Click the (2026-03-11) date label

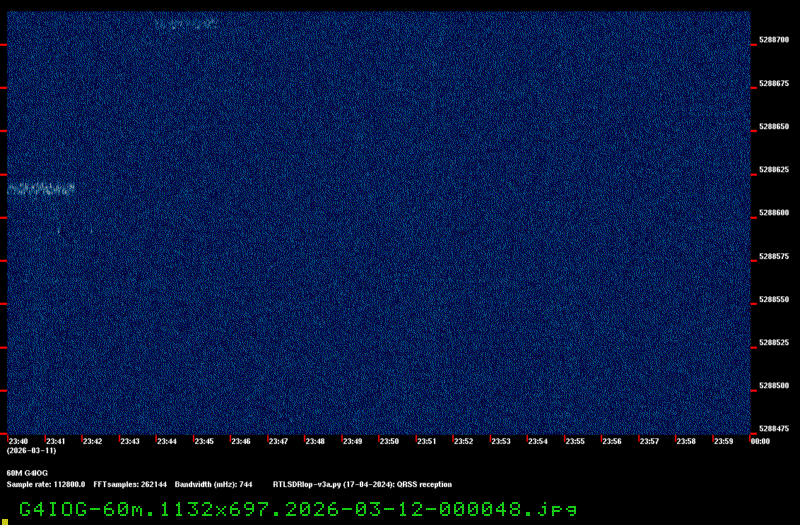(32, 451)
